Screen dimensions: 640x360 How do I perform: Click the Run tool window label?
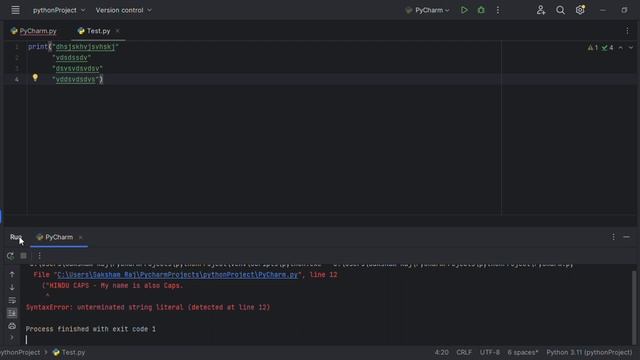(x=16, y=237)
